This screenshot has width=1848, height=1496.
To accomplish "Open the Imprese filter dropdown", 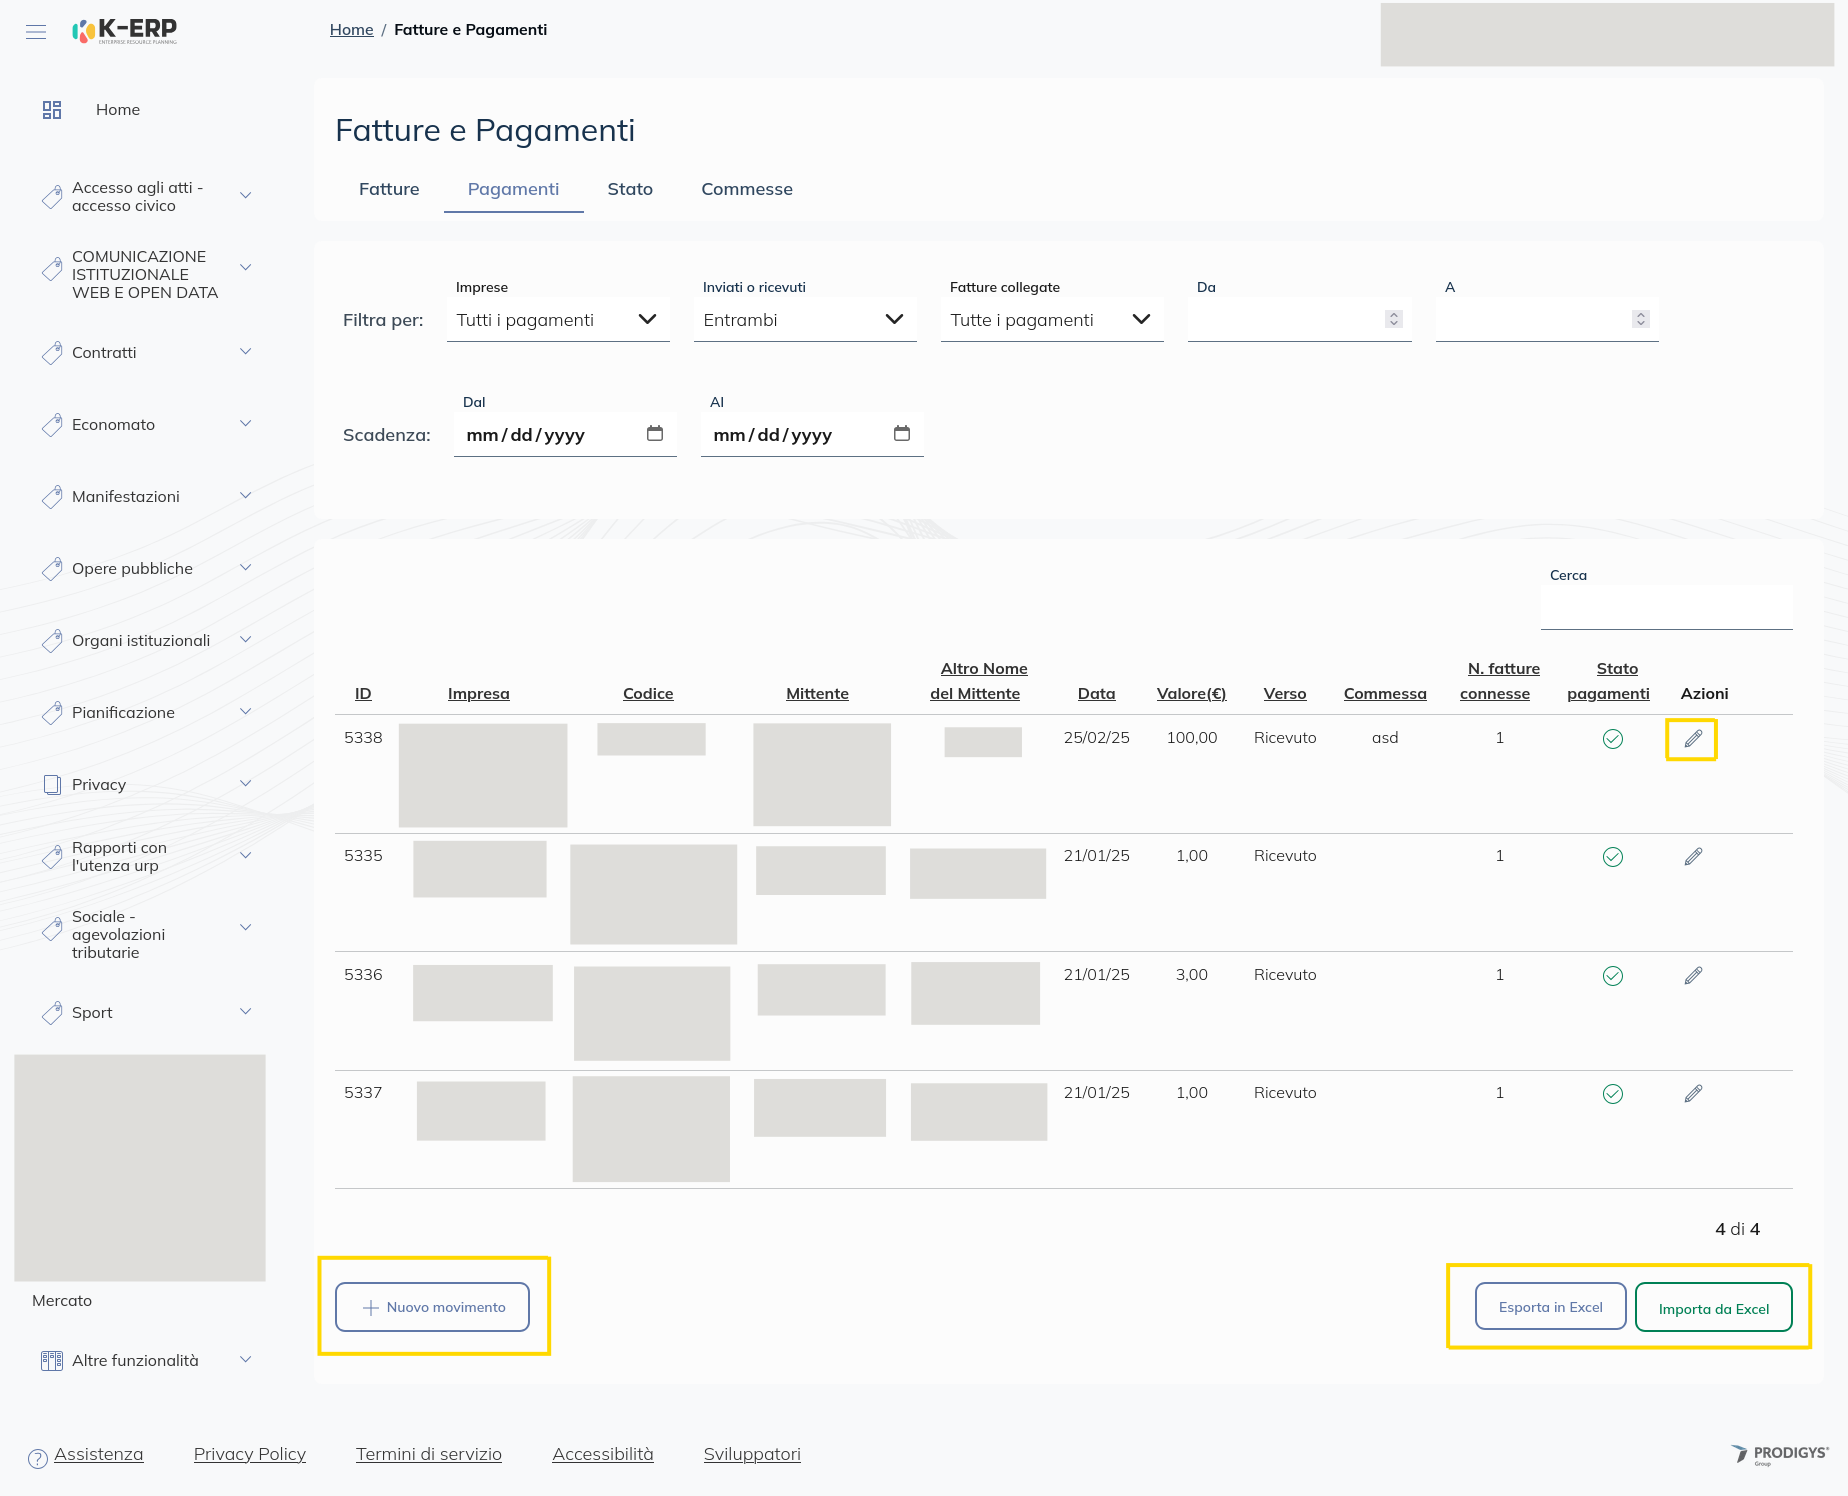I will click(x=557, y=320).
